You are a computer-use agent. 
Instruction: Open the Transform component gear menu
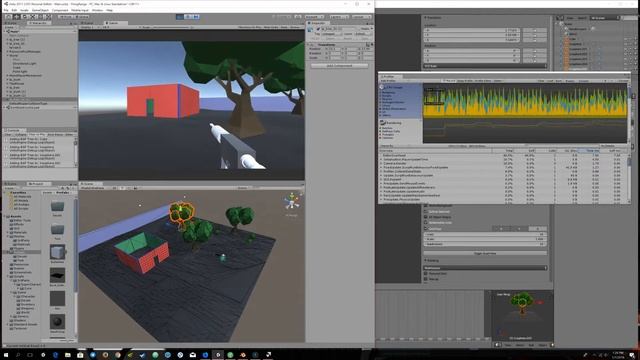point(372,44)
